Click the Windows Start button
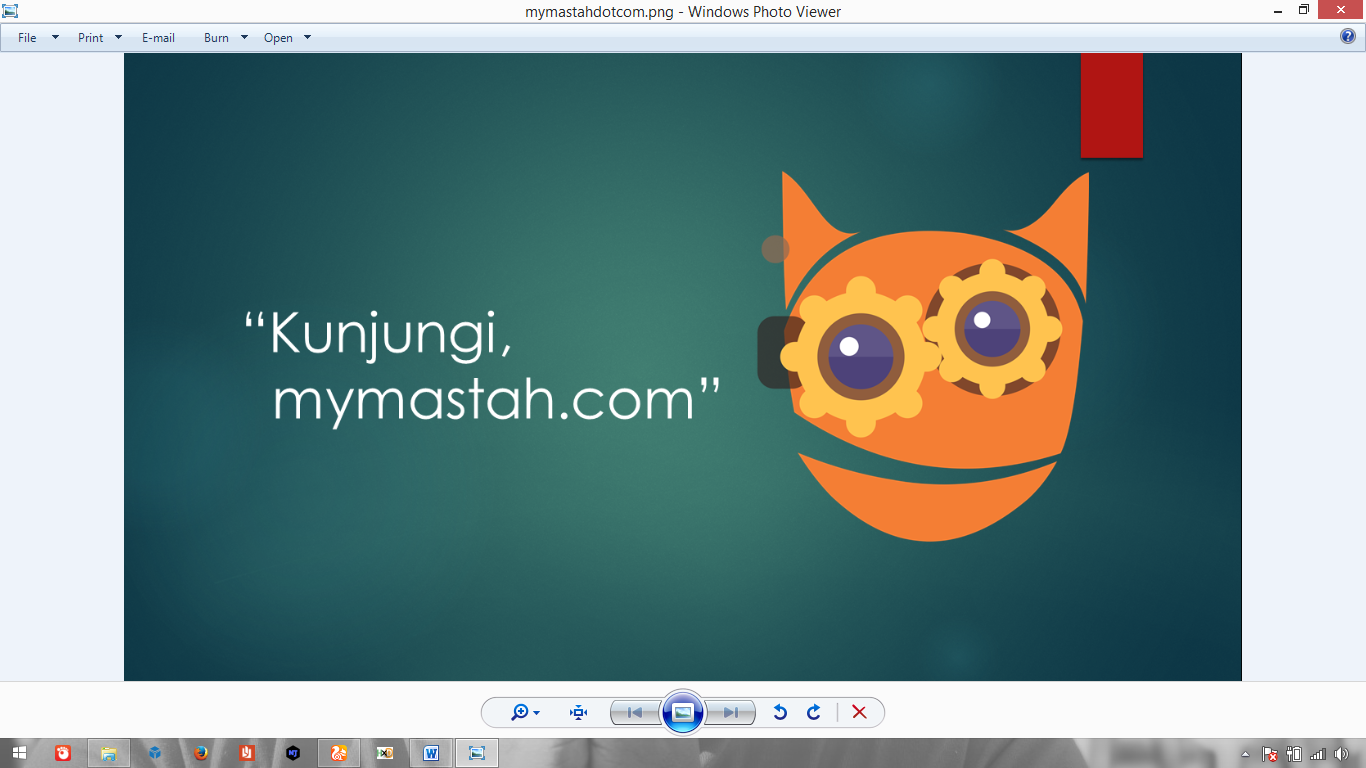The height and width of the screenshot is (768, 1366). 19,753
